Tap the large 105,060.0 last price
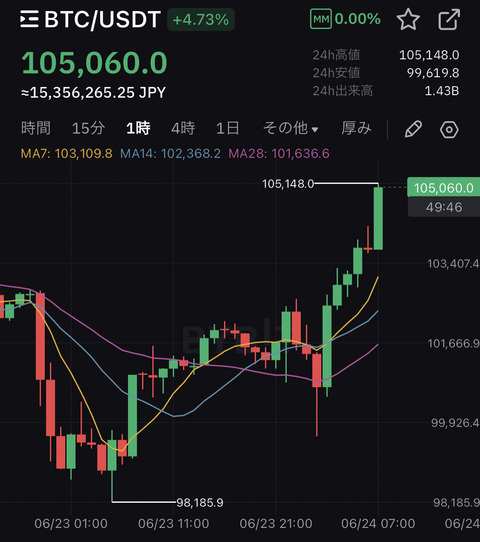This screenshot has width=480, height=542. pyautogui.click(x=94, y=63)
